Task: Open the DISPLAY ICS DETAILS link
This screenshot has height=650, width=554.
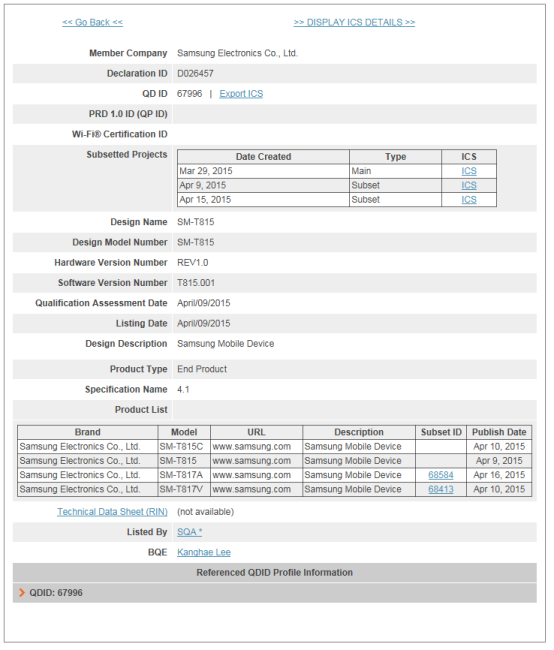Action: 354,22
